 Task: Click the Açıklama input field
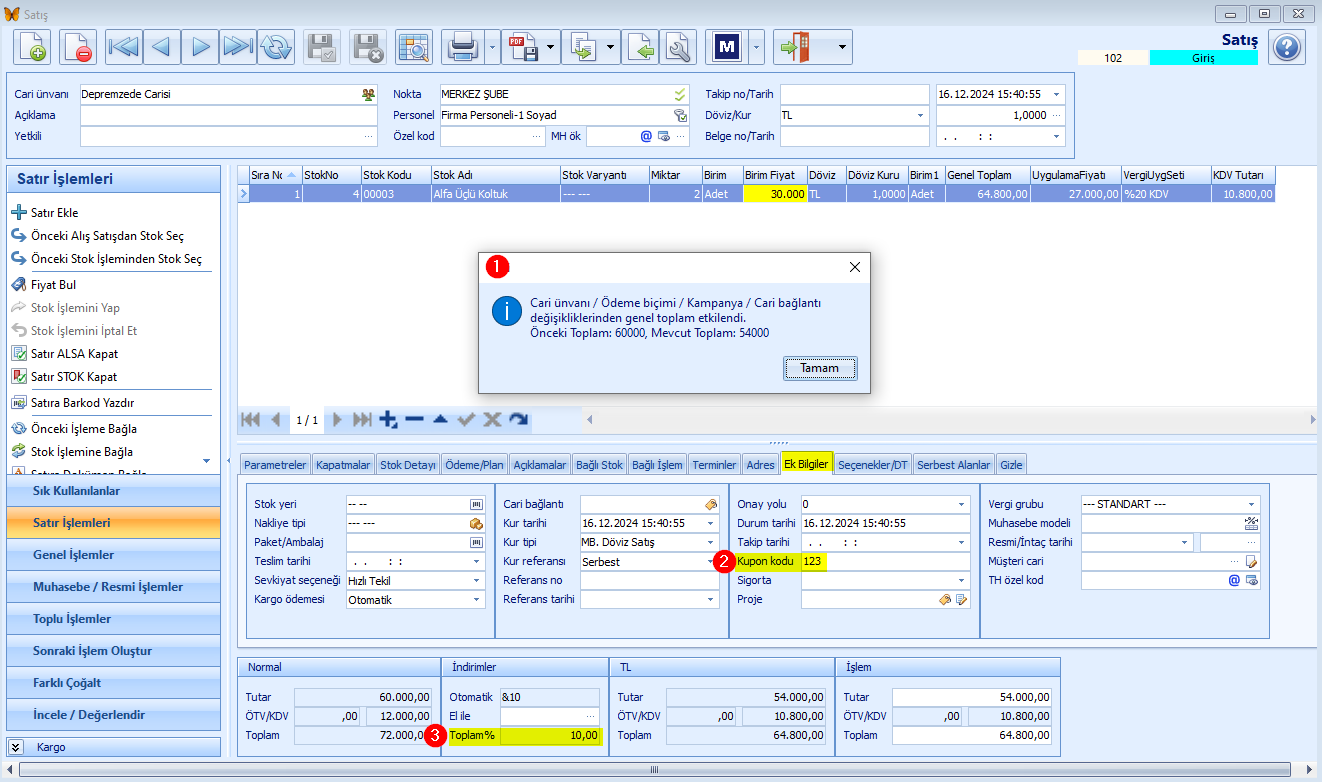pos(229,115)
